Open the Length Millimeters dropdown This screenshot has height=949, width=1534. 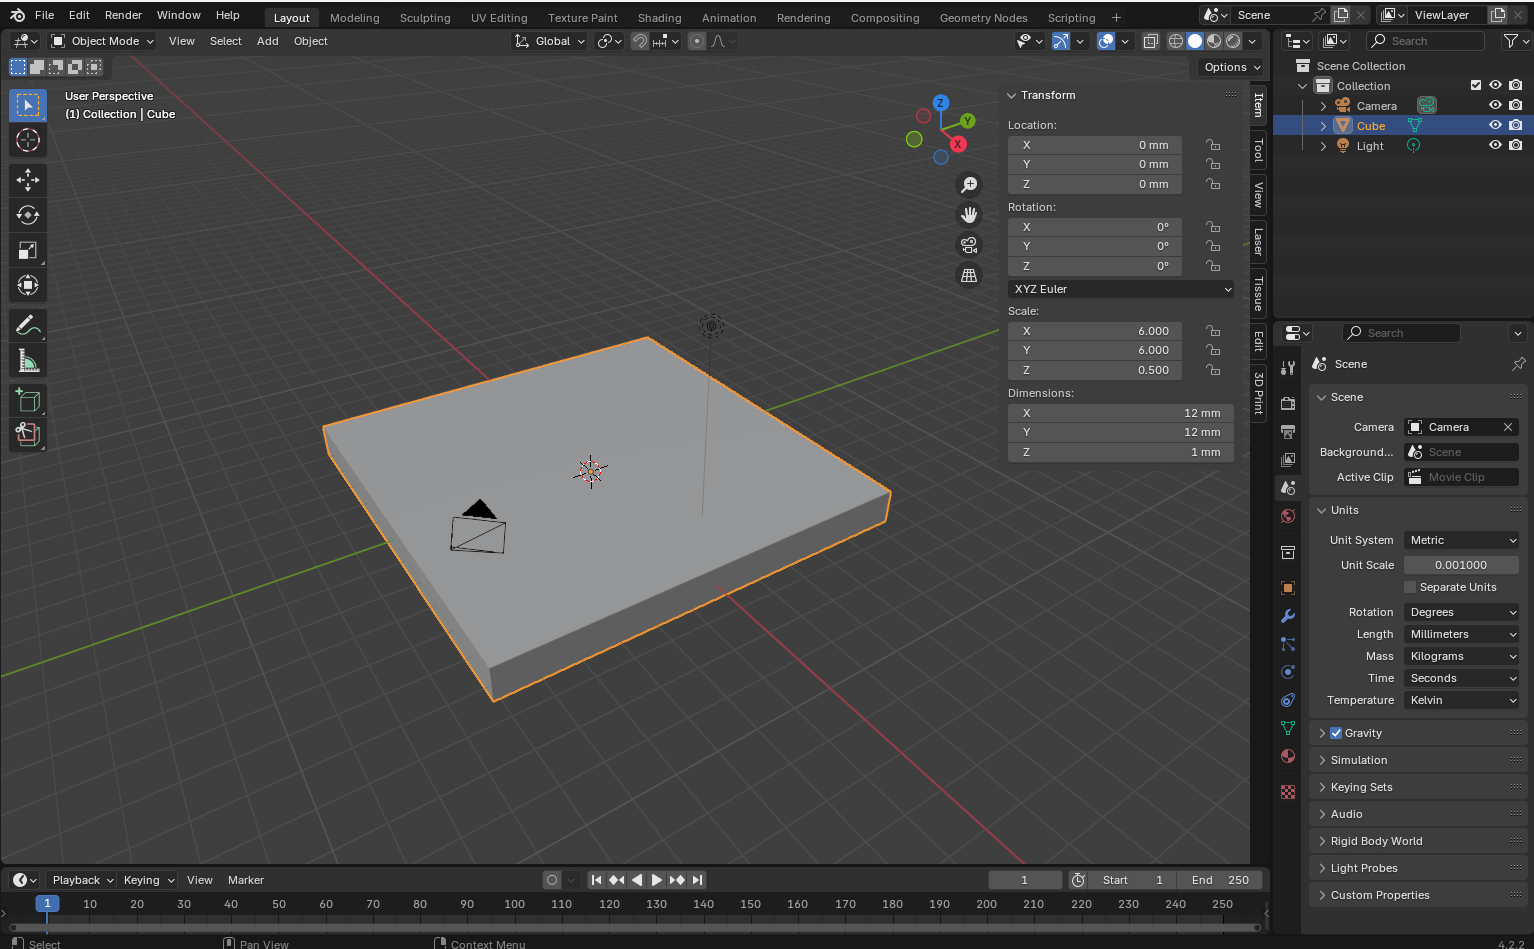pyautogui.click(x=1461, y=634)
